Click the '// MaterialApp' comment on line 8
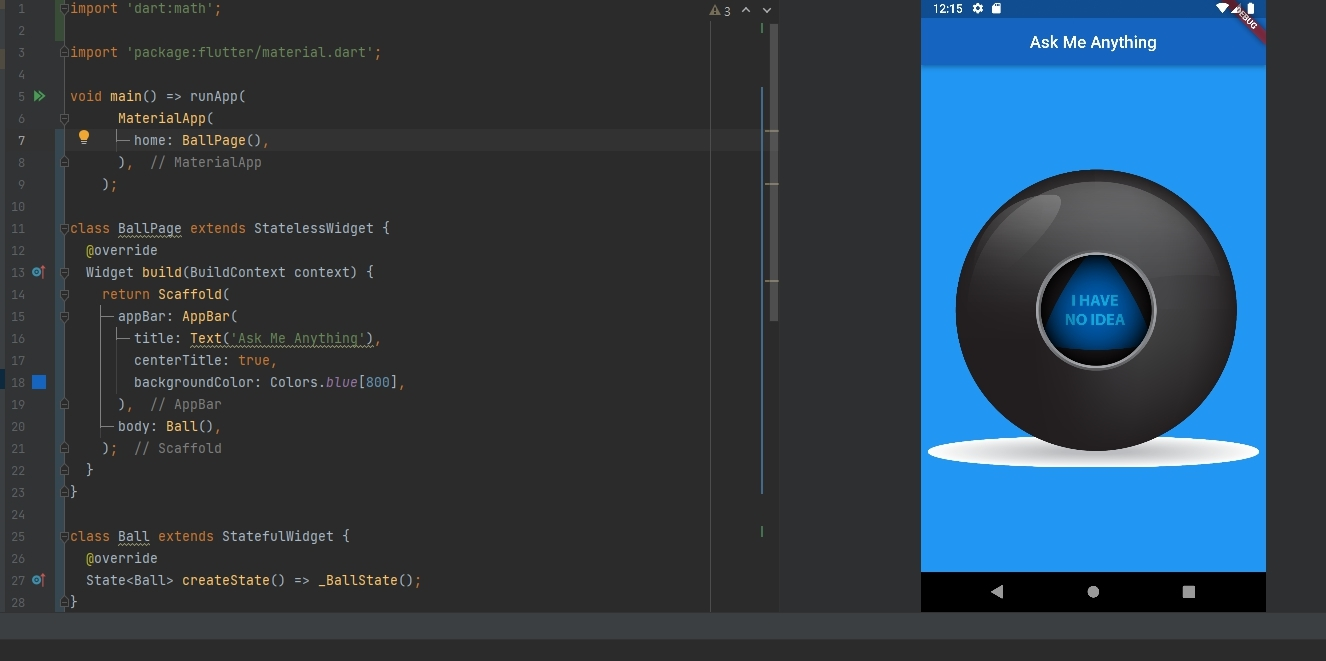This screenshot has width=1326, height=661. click(206, 162)
